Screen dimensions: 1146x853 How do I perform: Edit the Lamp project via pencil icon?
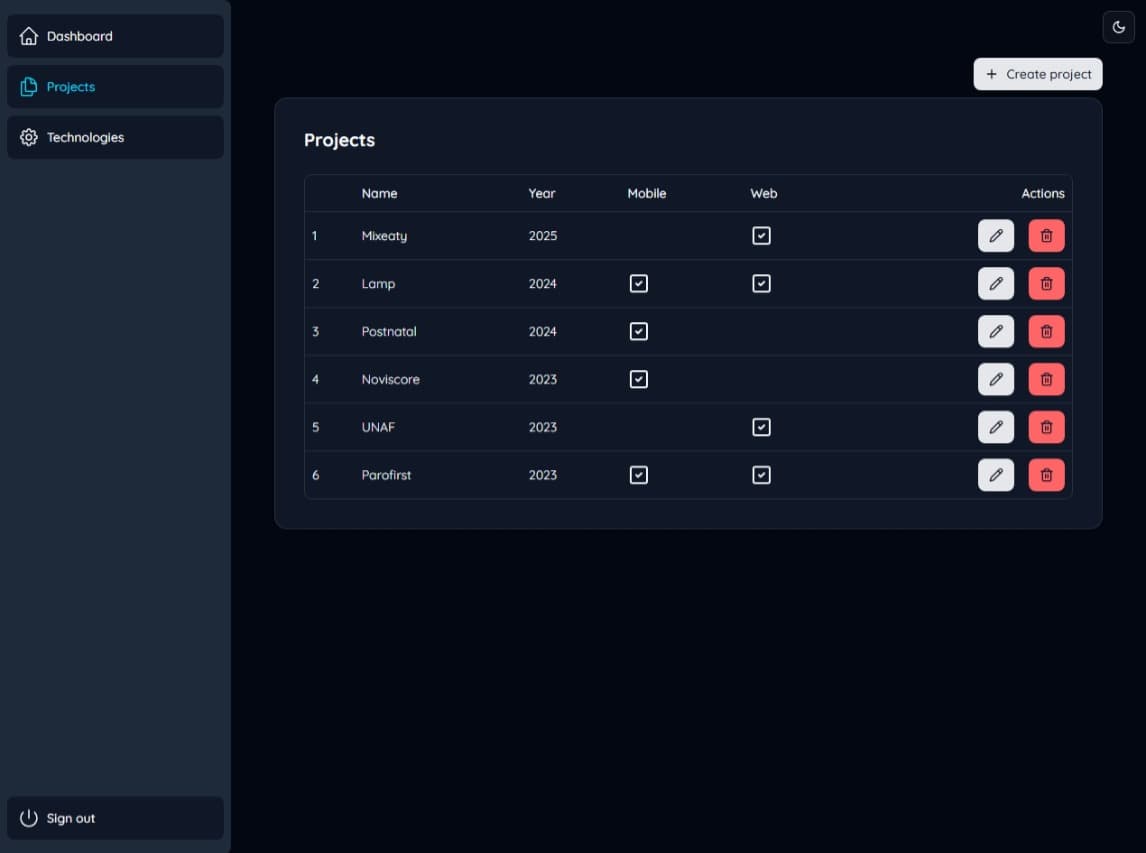996,283
